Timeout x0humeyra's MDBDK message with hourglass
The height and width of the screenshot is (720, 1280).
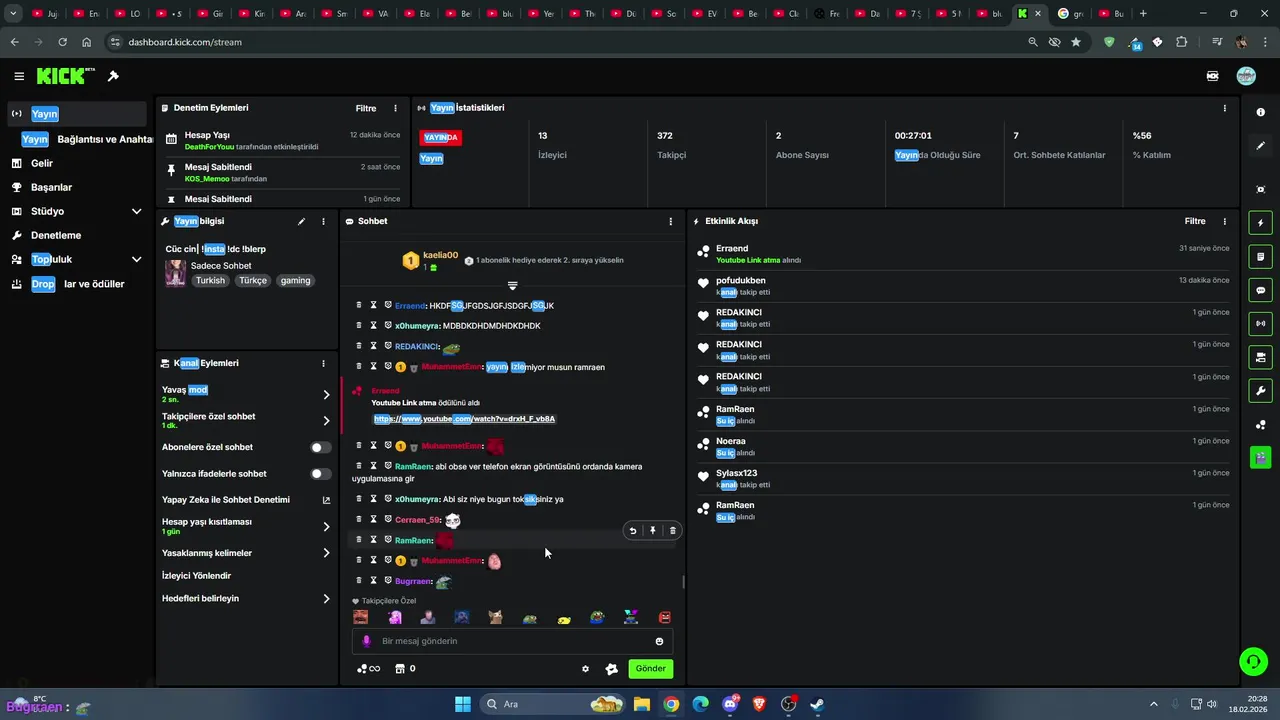click(x=373, y=326)
